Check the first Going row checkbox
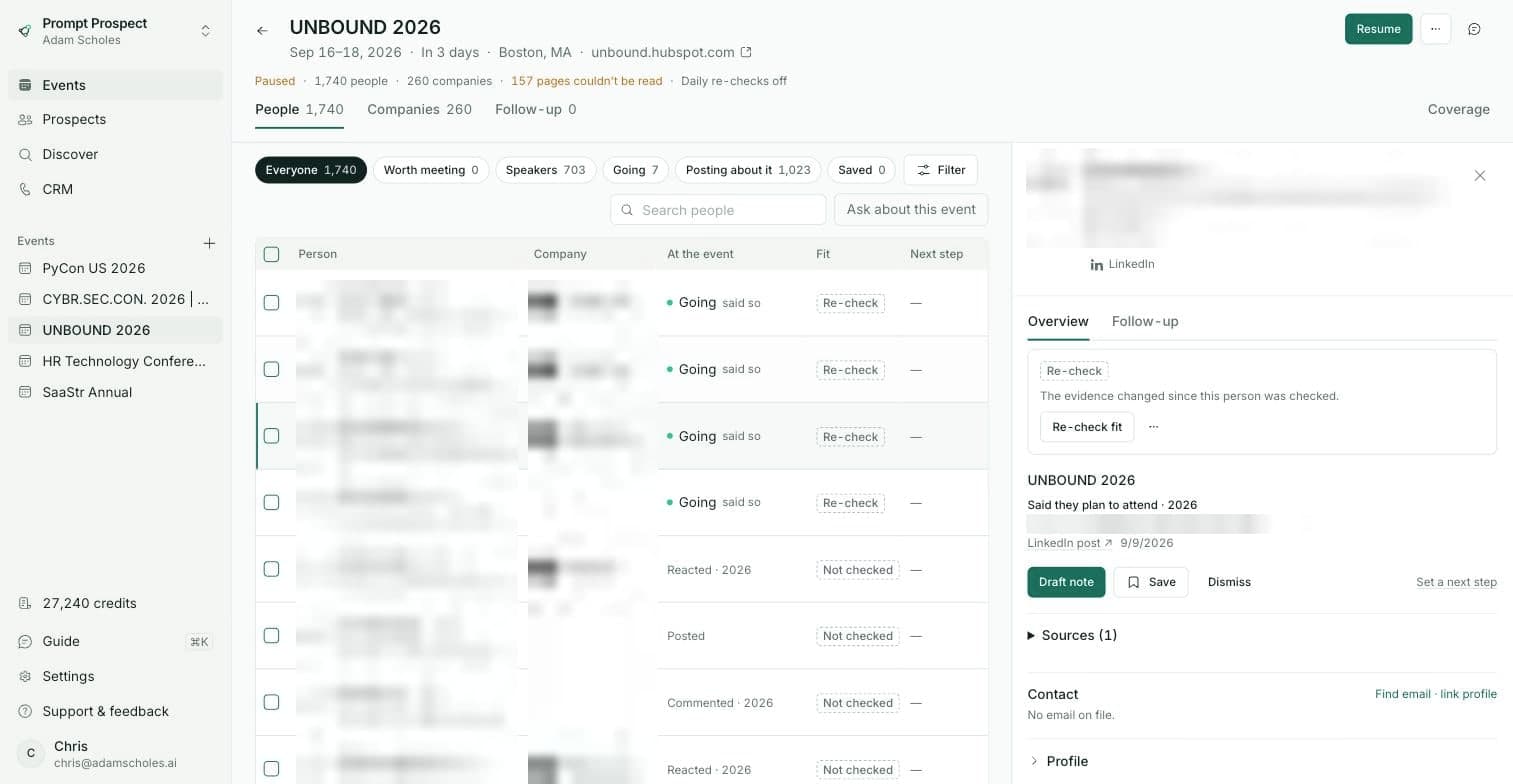This screenshot has width=1513, height=784. point(271,302)
